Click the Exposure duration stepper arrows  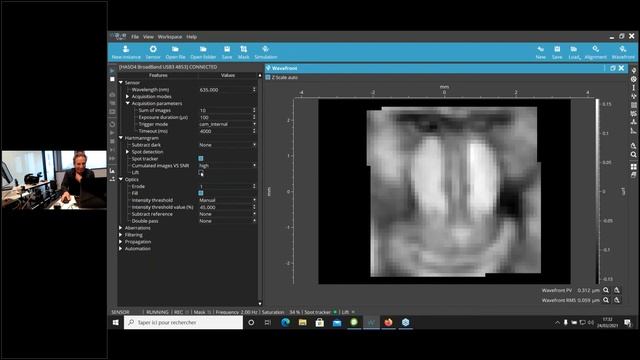[x=254, y=117]
